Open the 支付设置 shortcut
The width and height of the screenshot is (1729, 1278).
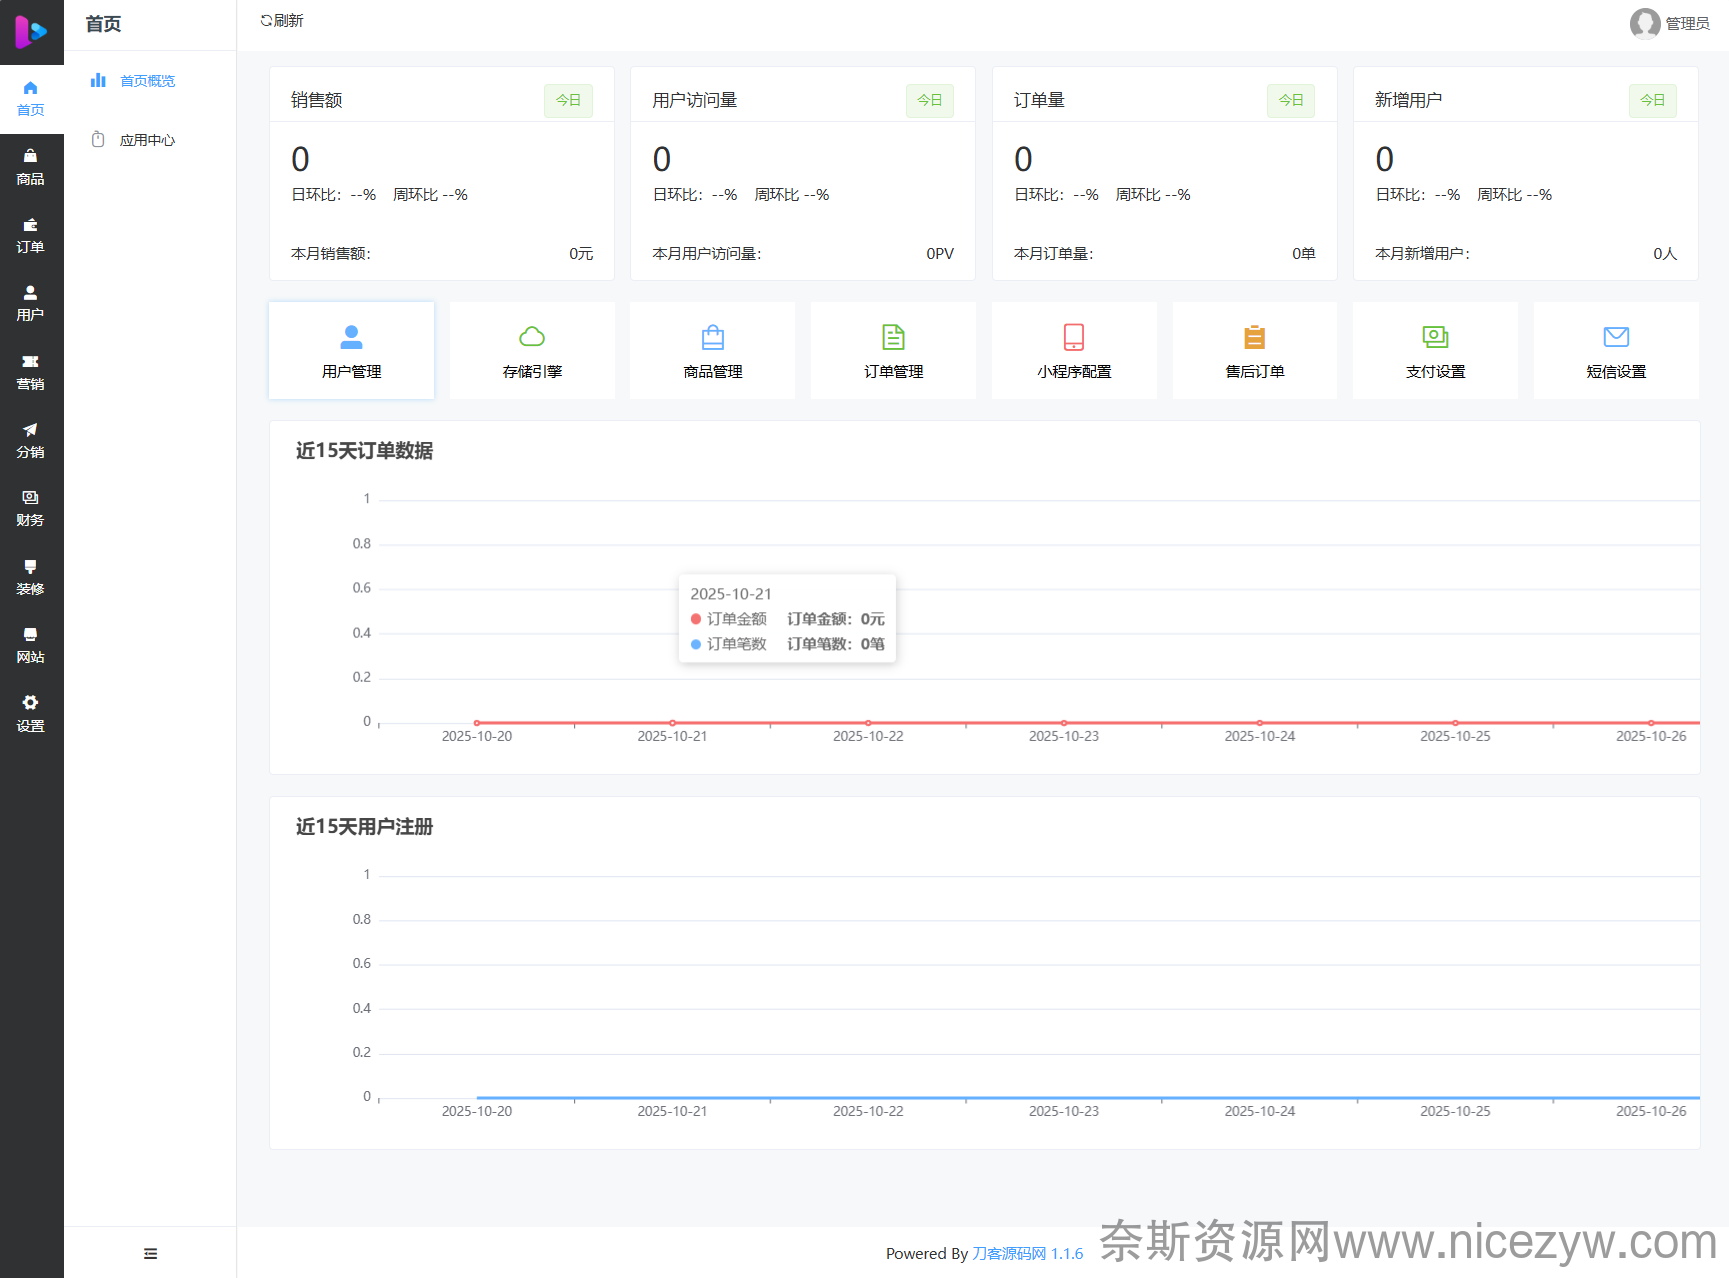click(1435, 351)
